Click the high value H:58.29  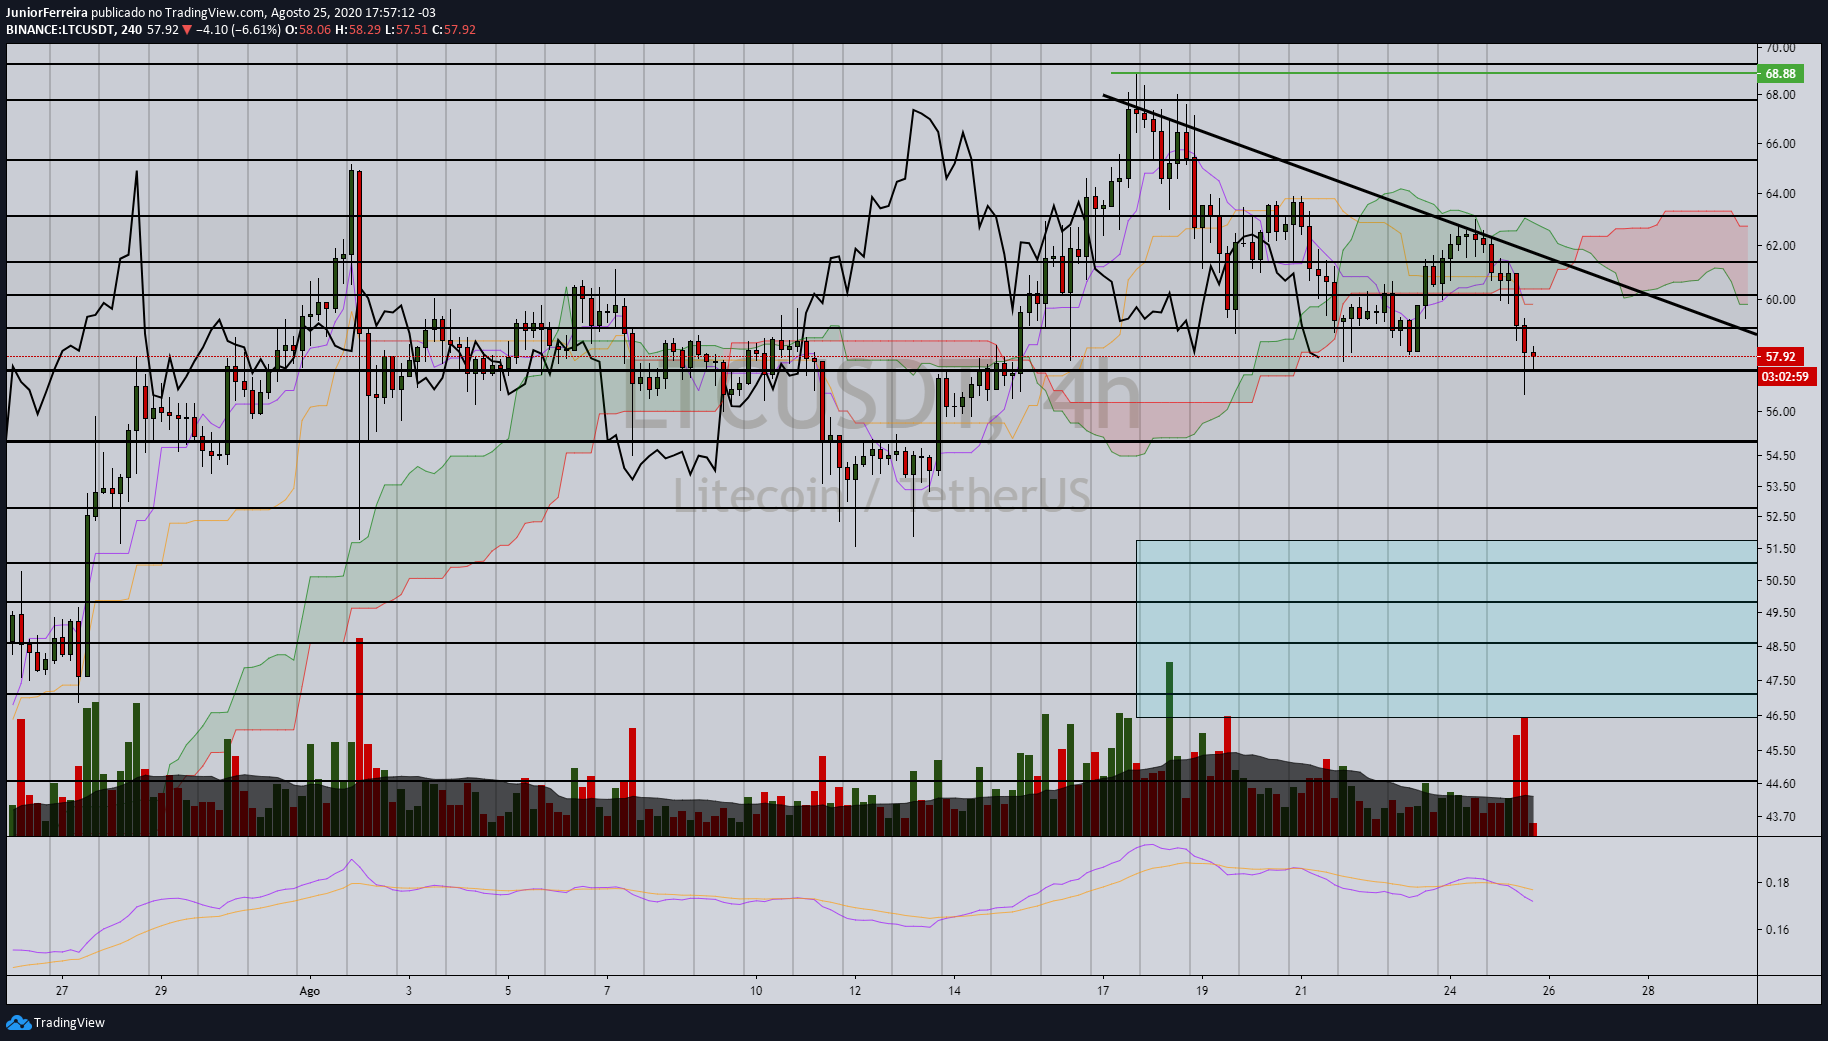tap(357, 30)
